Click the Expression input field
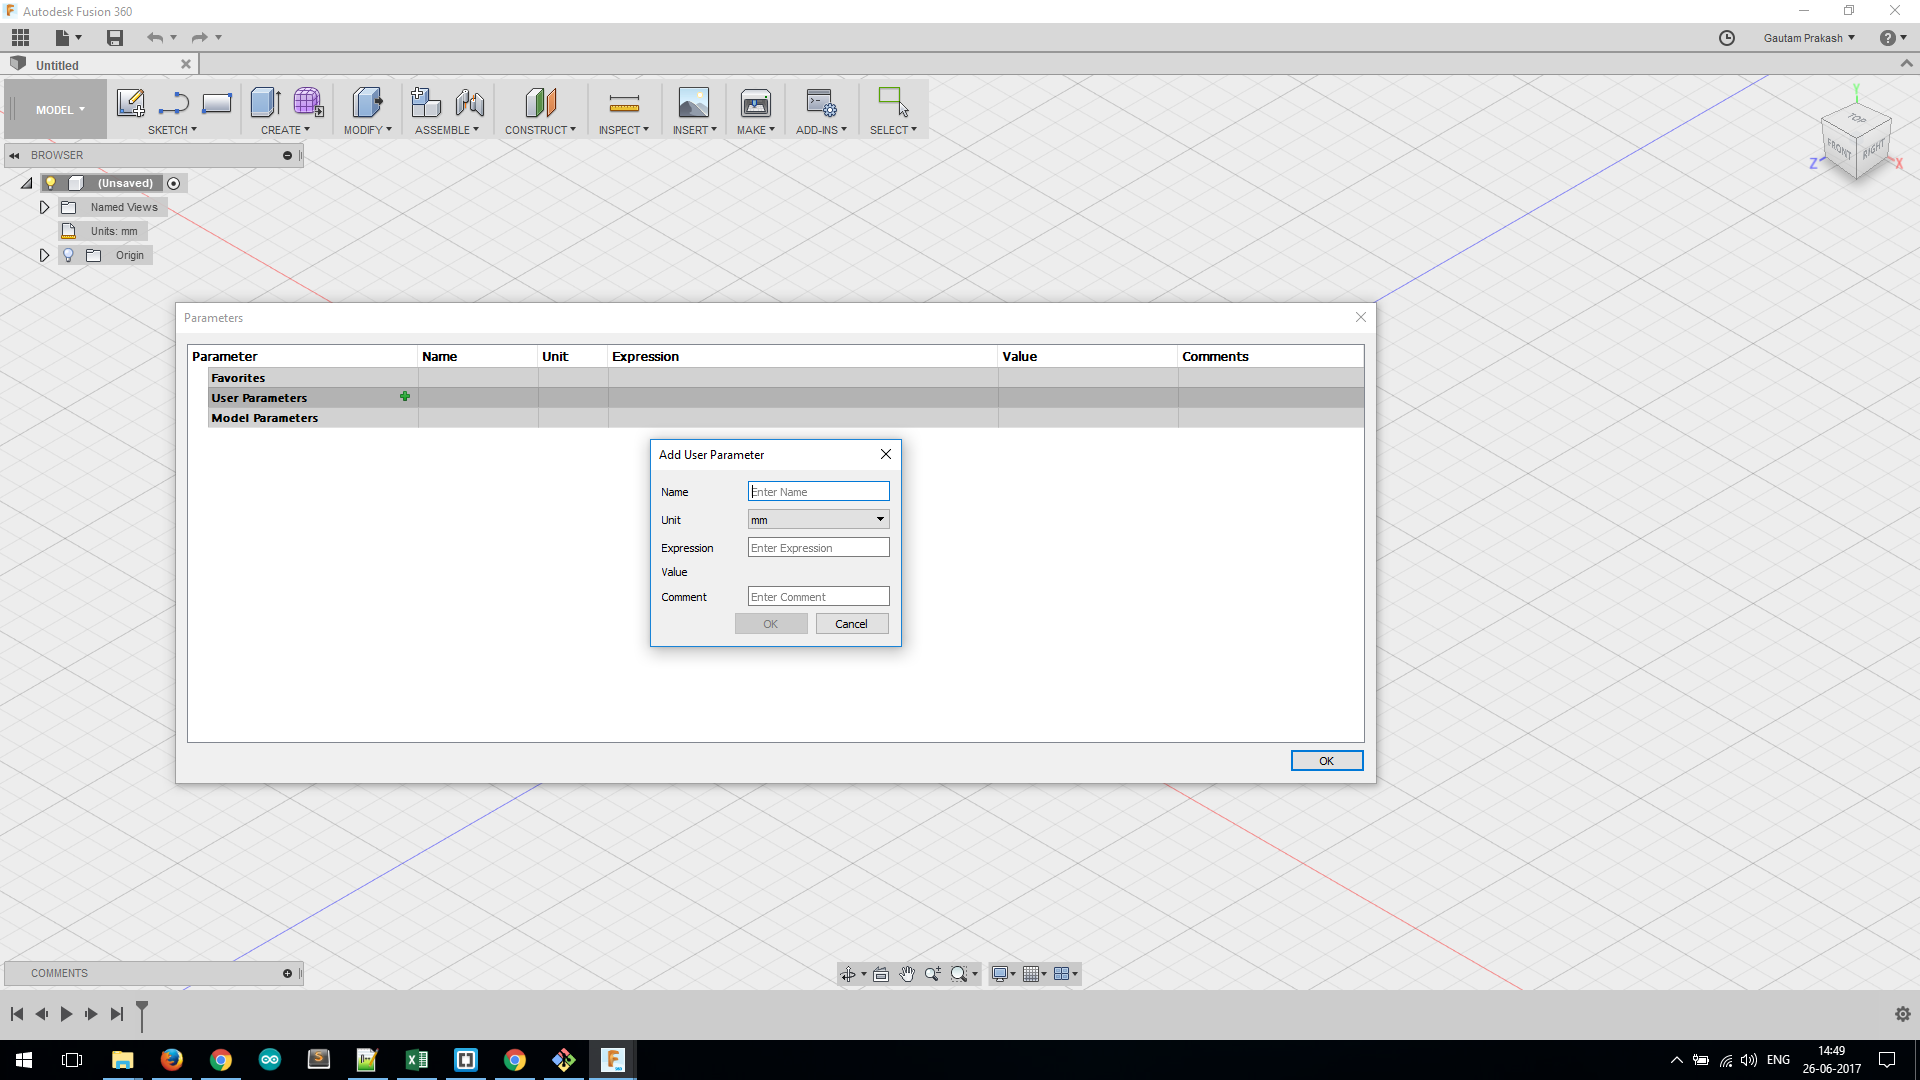Screen dimensions: 1920x1080 point(818,548)
